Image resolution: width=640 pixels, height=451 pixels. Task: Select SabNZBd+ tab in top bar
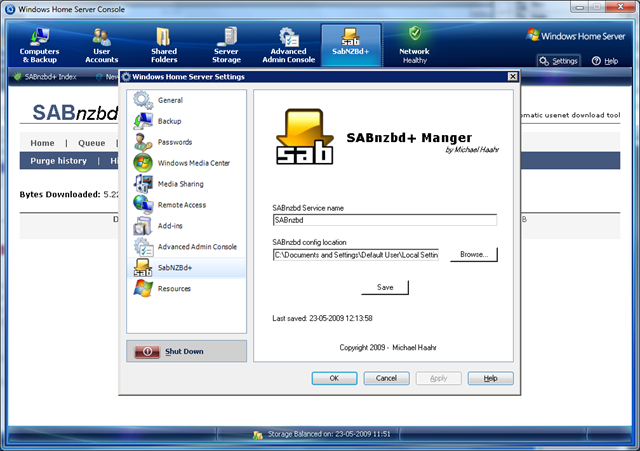coord(351,45)
